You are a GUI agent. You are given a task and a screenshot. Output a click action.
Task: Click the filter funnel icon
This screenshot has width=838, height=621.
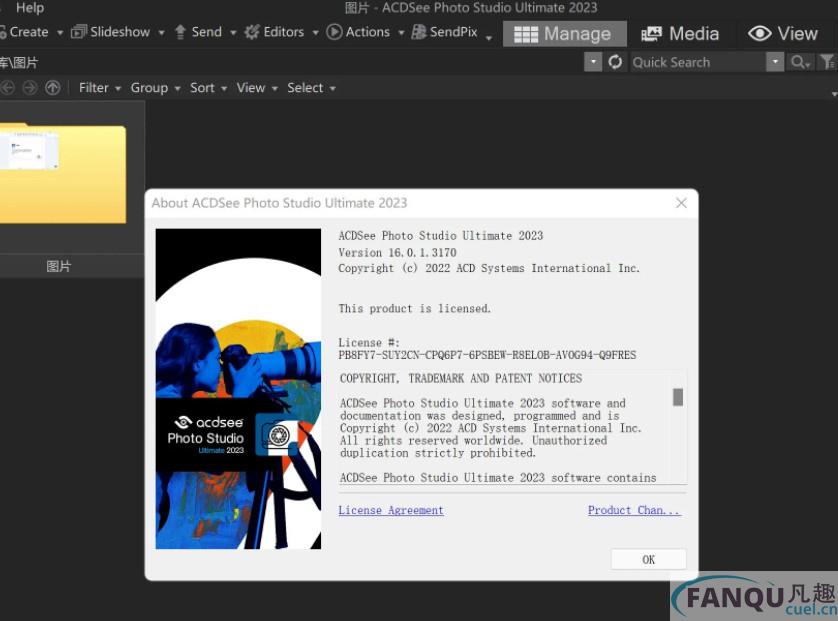coord(828,62)
